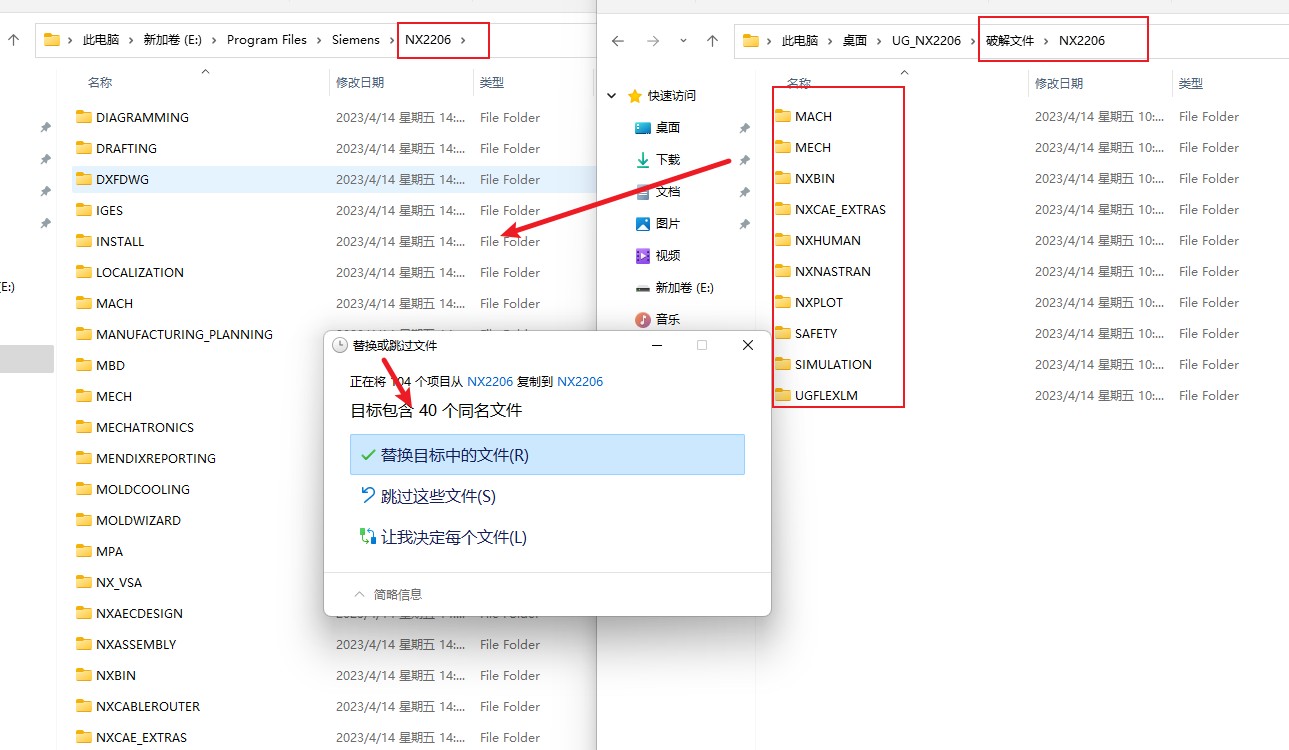
Task: Click the IGES folder icon
Action: pyautogui.click(x=84, y=210)
